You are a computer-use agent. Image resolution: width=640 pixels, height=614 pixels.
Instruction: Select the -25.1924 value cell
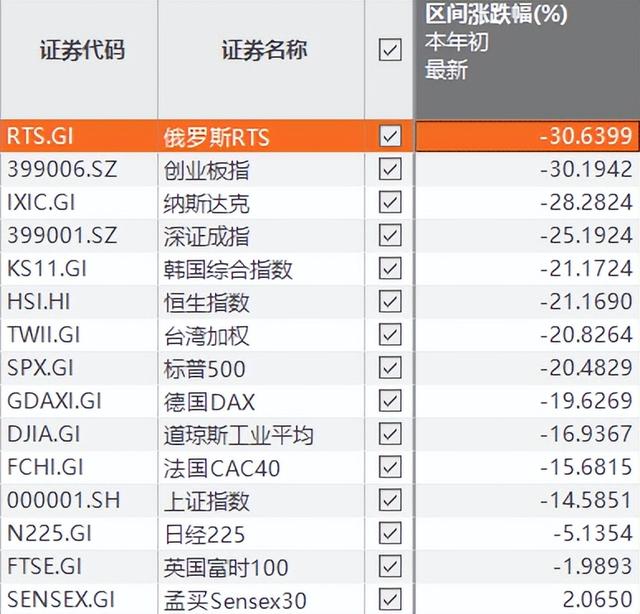[x=527, y=235]
